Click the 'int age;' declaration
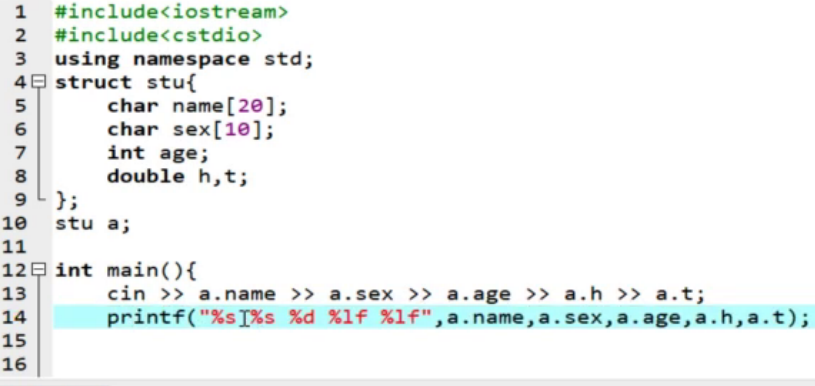Screen dimensions: 815x386 (x=158, y=153)
